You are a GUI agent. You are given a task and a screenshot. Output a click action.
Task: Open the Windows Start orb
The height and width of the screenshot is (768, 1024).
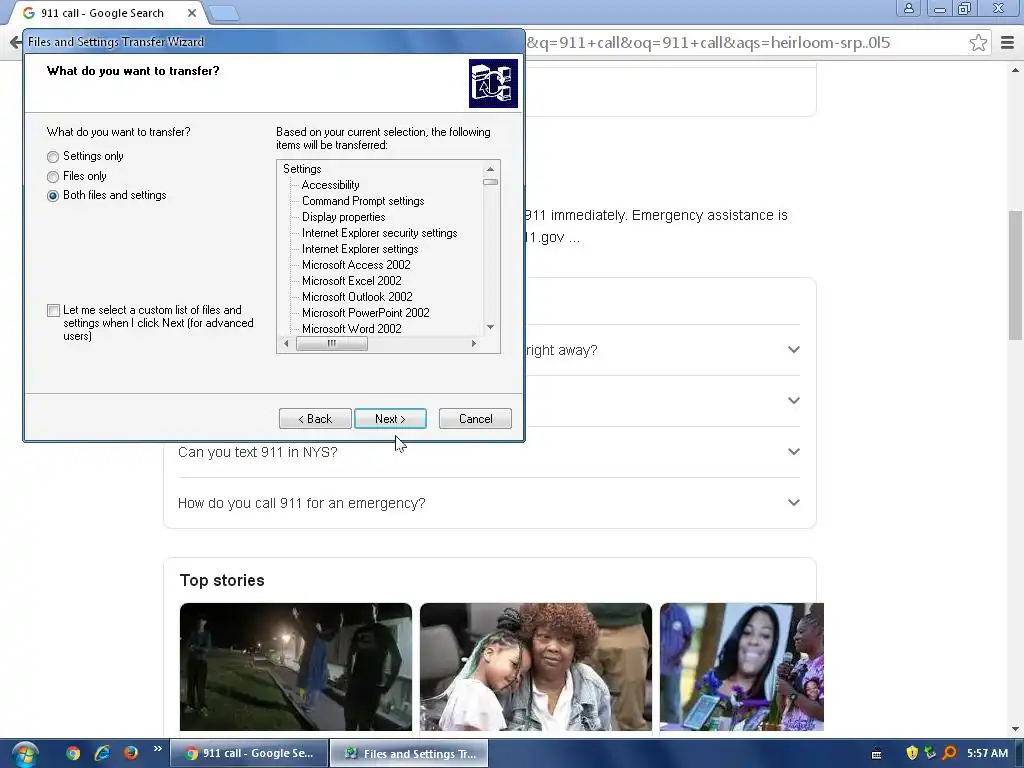[25, 754]
